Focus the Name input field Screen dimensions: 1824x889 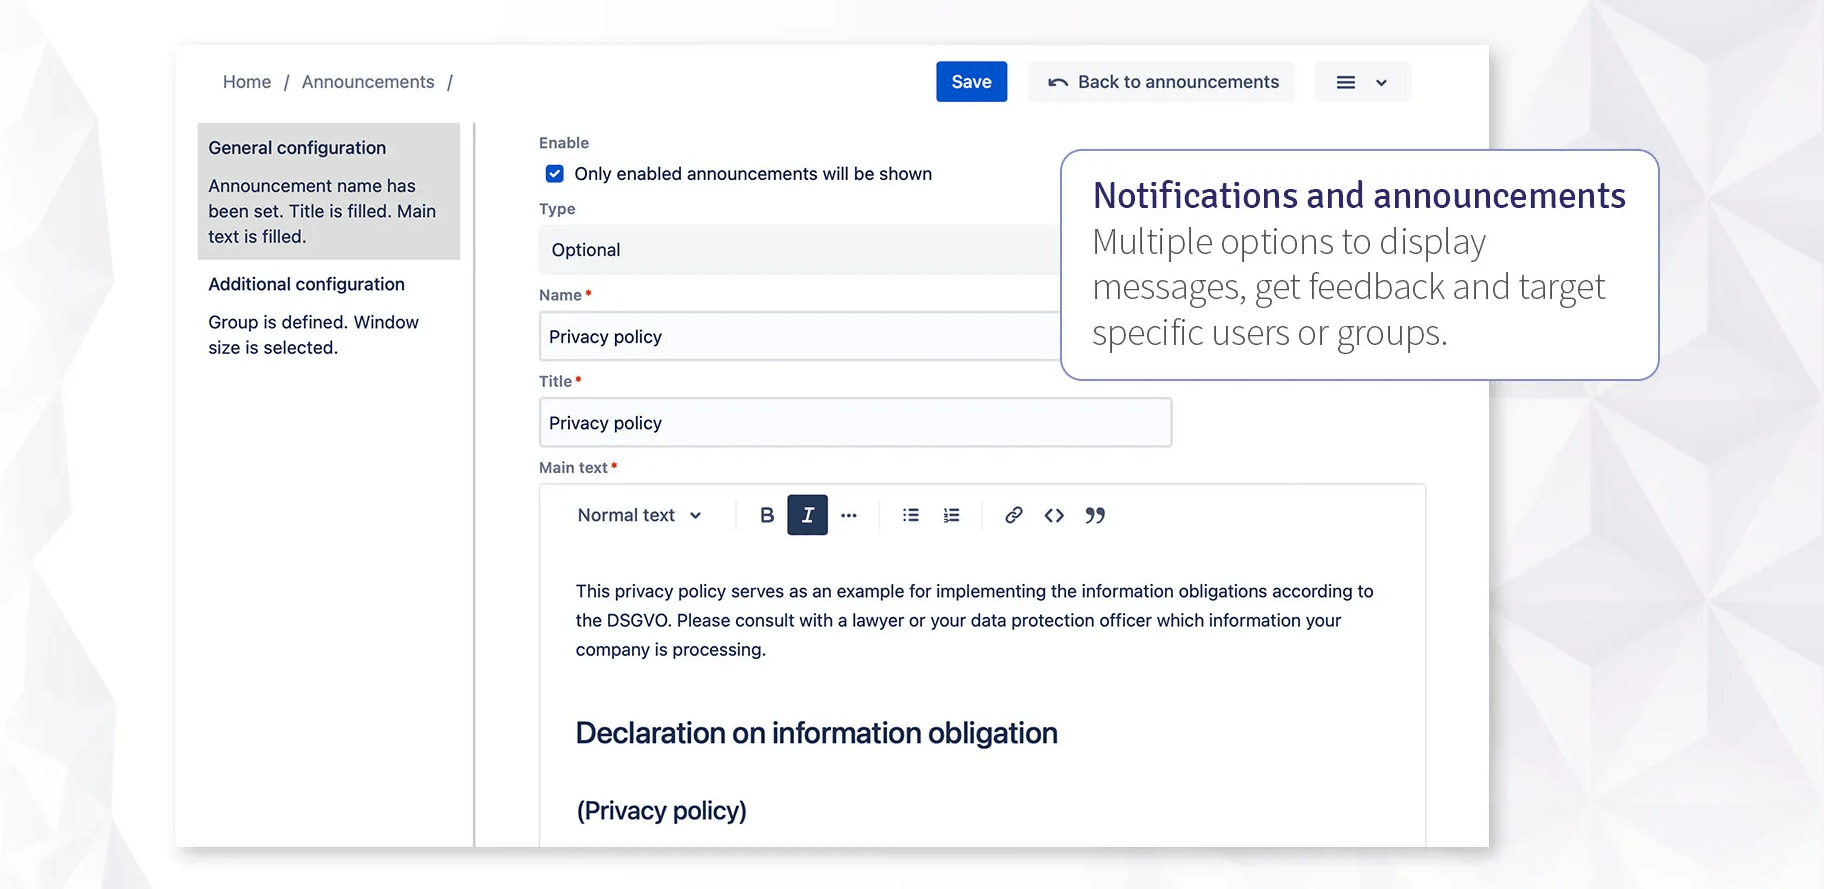[x=800, y=336]
